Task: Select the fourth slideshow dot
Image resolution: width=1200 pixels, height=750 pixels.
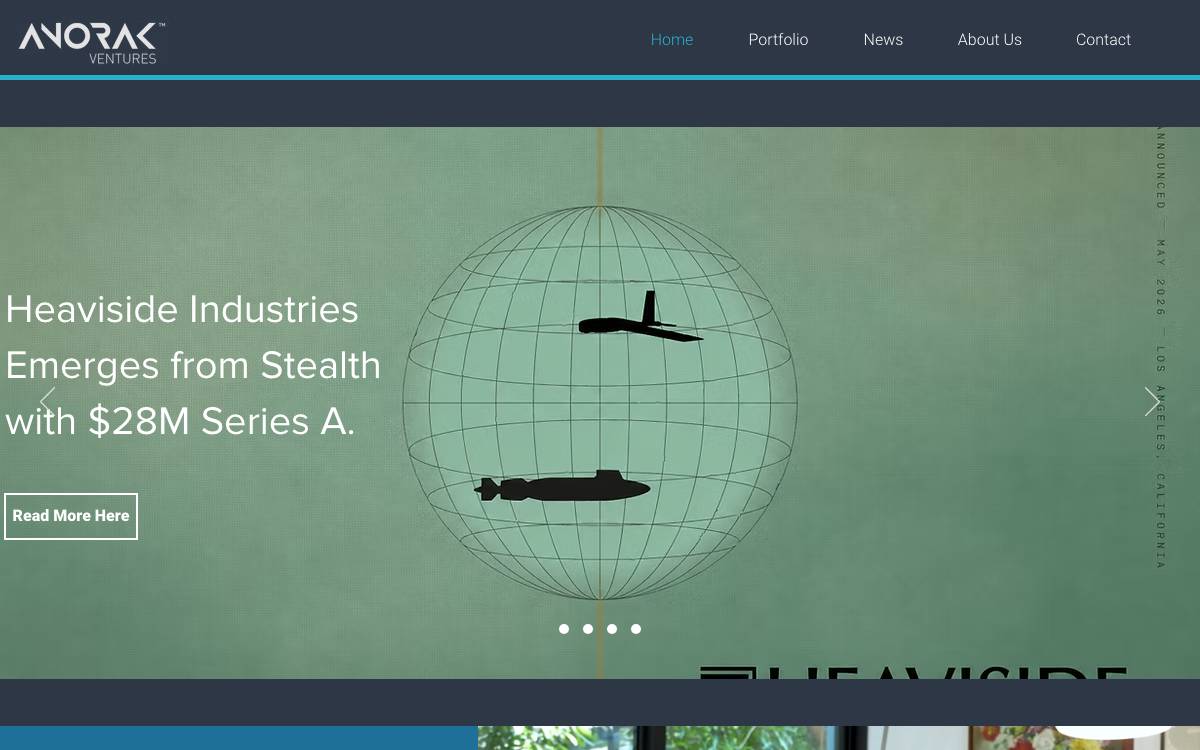Action: [x=636, y=629]
